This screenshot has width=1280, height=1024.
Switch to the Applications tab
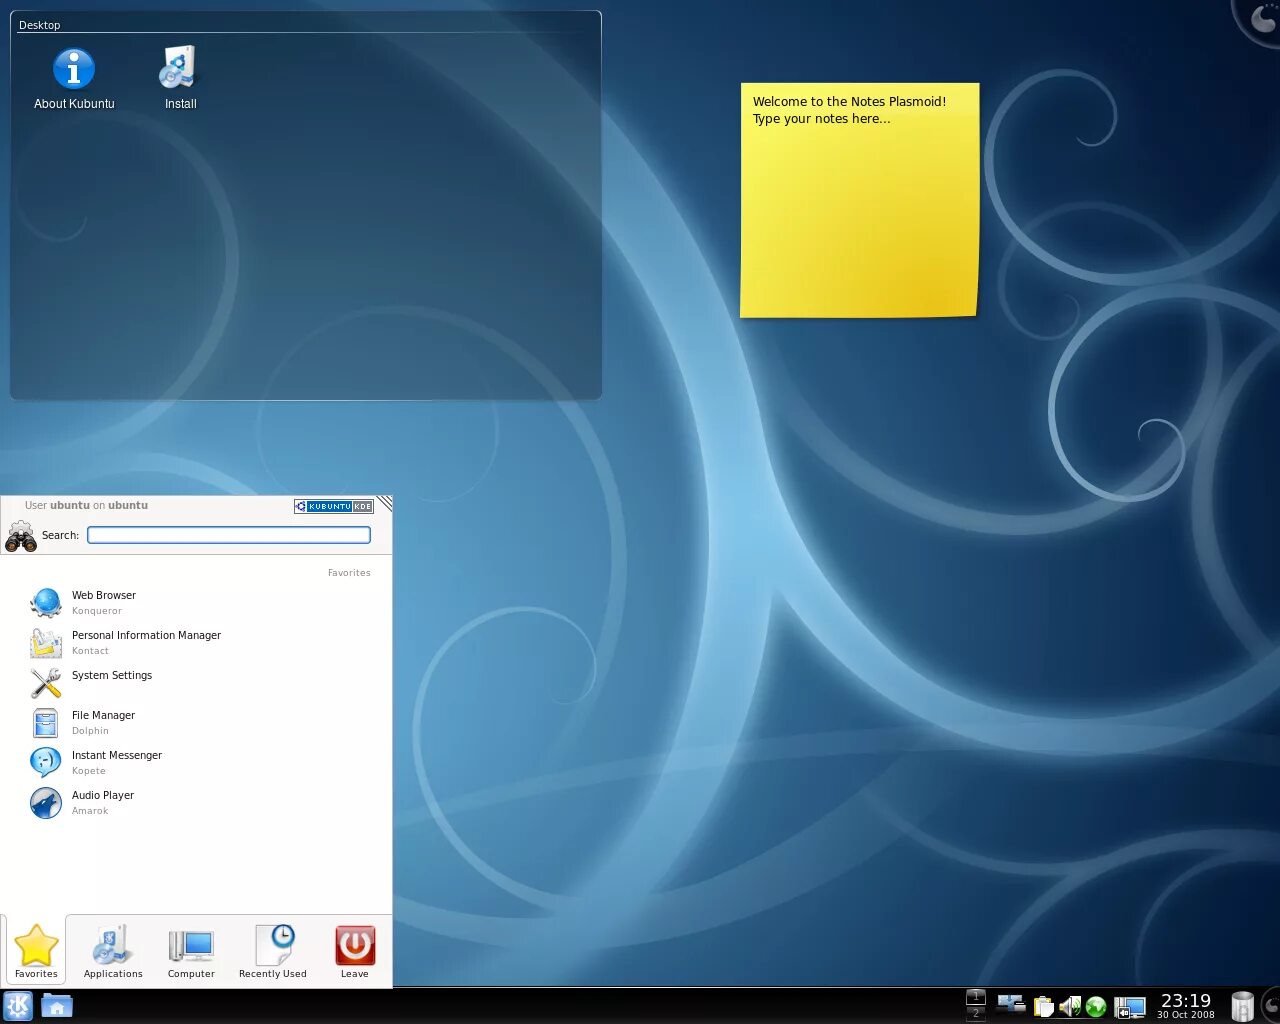(113, 951)
